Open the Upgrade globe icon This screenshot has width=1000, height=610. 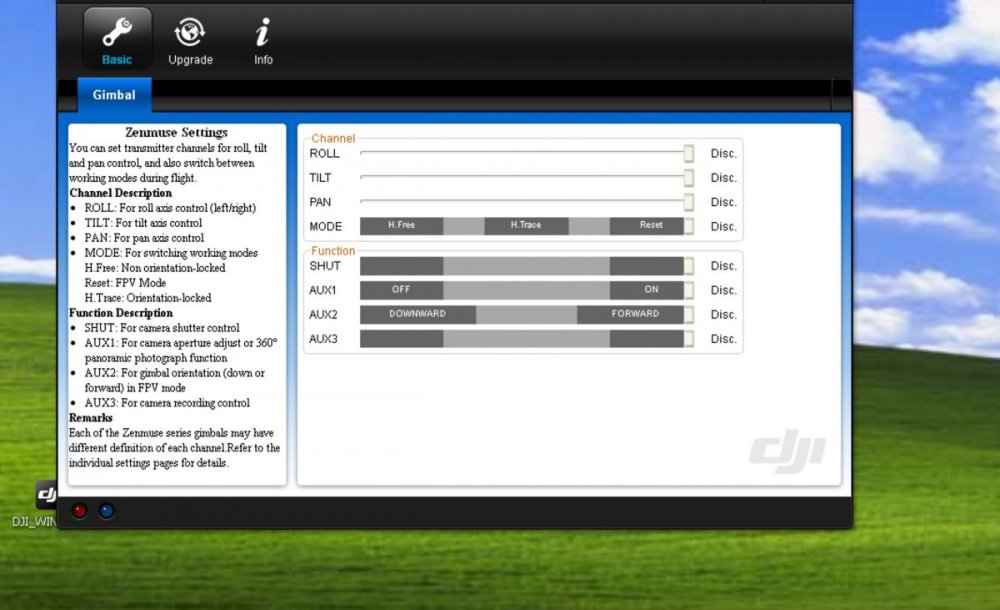tap(190, 41)
